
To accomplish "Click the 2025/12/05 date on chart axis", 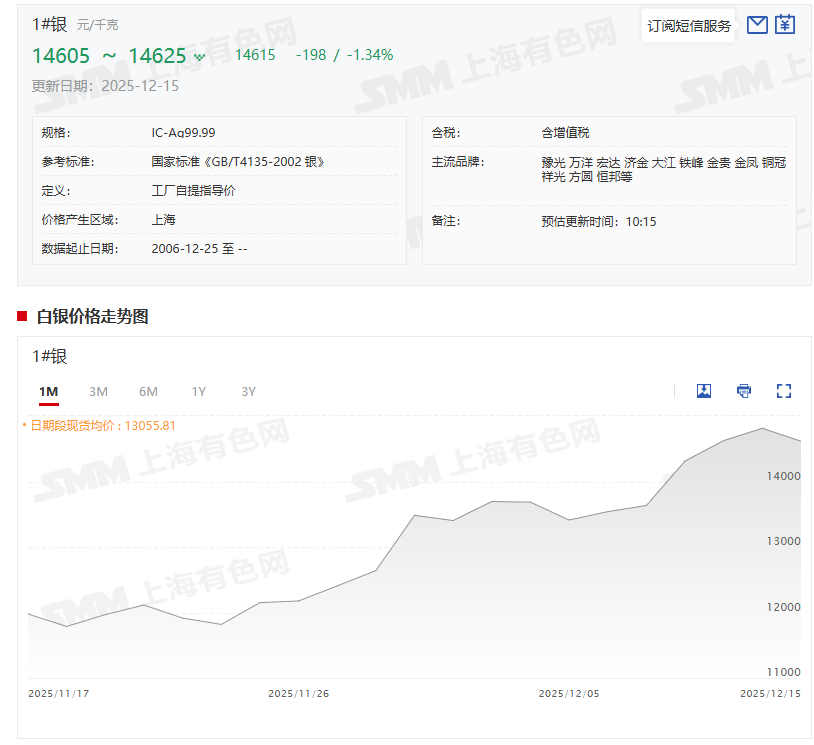I will (x=569, y=692).
